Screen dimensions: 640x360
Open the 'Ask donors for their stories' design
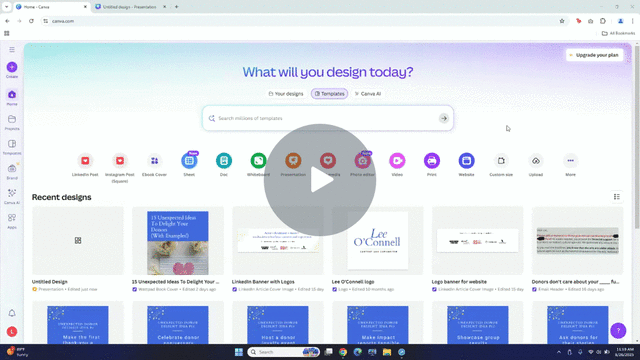pos(578,324)
